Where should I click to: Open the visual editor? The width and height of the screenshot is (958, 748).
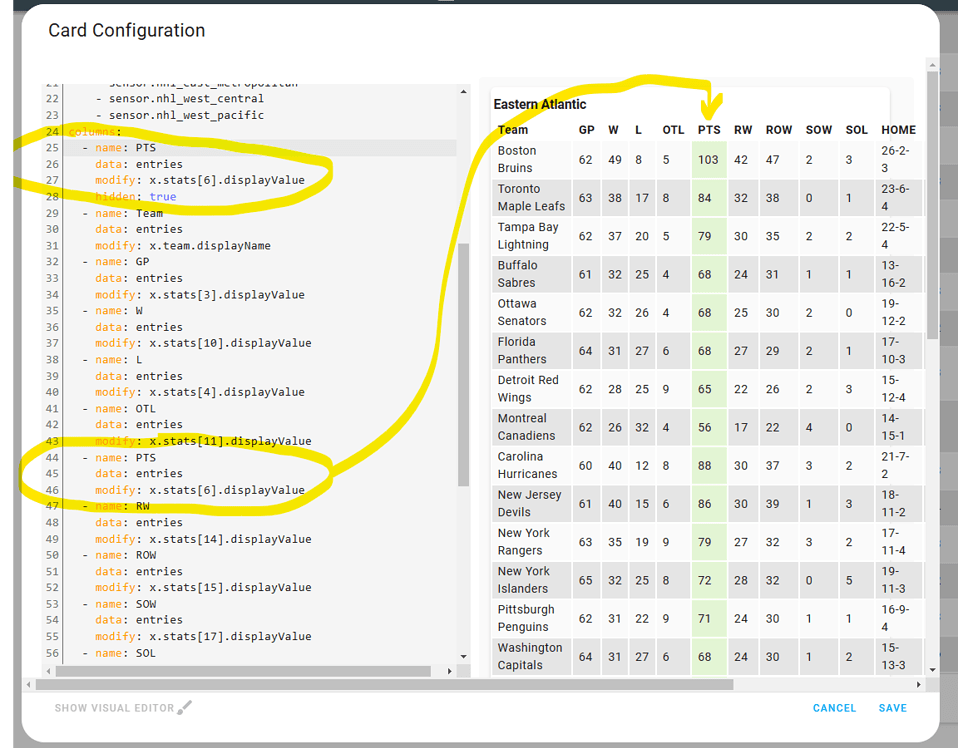pyautogui.click(x=113, y=707)
